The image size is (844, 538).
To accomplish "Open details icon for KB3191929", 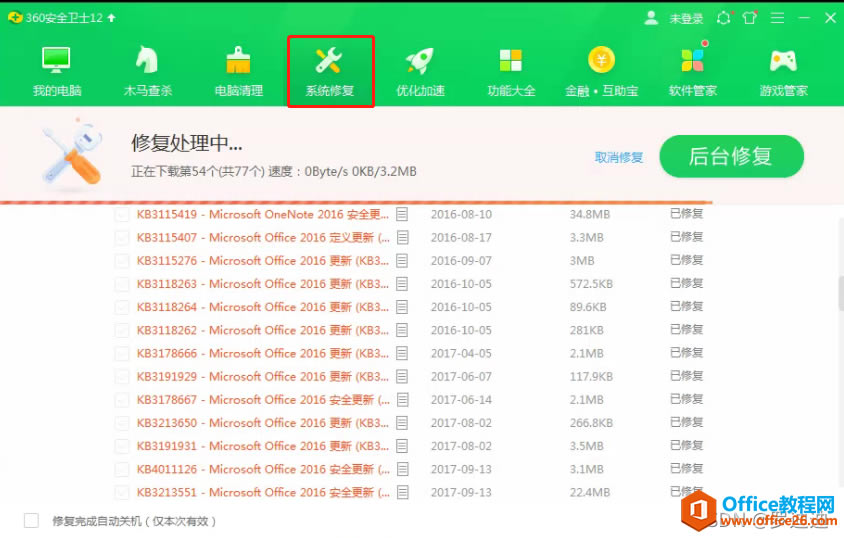I will coord(402,377).
